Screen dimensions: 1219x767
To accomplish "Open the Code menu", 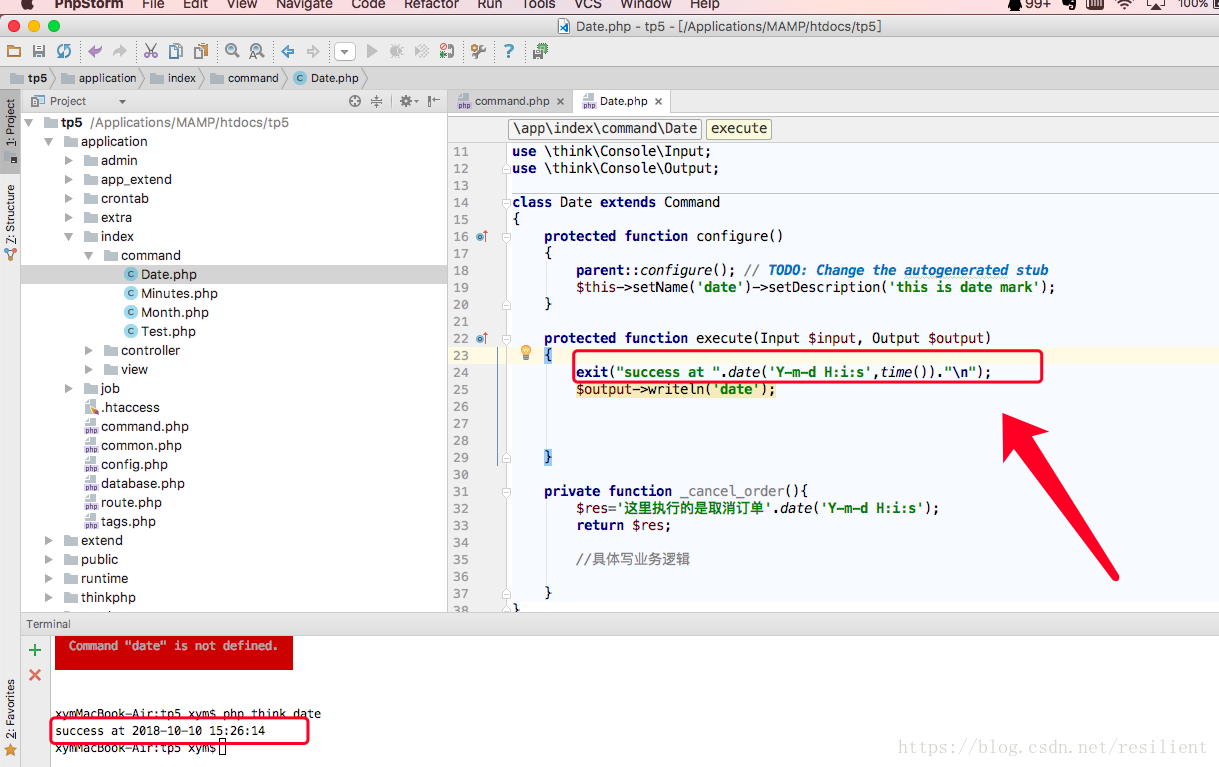I will (368, 5).
